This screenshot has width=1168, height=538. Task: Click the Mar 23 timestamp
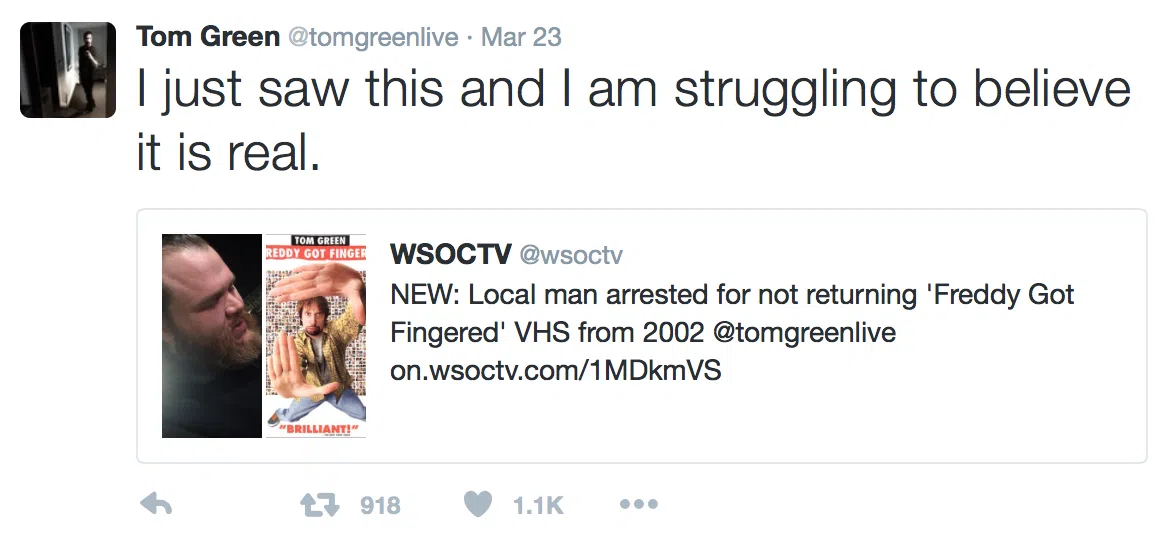tap(521, 38)
